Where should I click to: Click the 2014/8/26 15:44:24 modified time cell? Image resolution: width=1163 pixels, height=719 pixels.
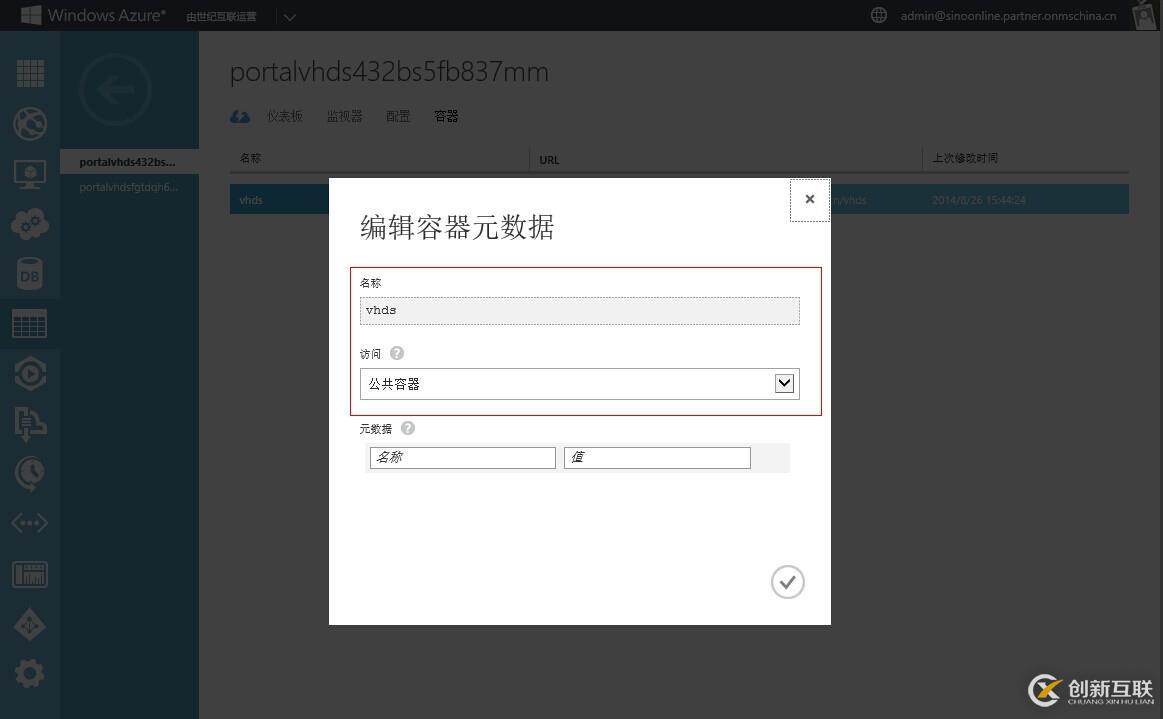coord(979,200)
